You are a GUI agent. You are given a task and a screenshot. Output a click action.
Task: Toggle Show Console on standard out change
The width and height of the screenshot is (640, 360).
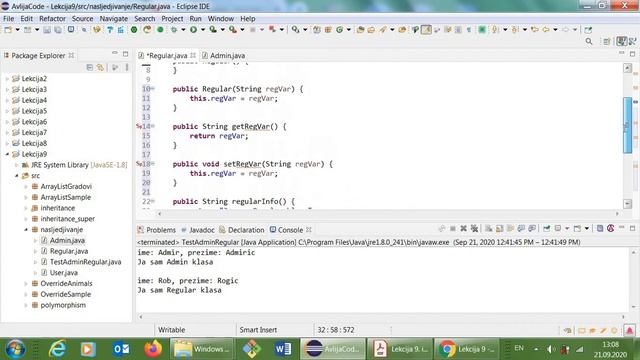click(x=521, y=229)
